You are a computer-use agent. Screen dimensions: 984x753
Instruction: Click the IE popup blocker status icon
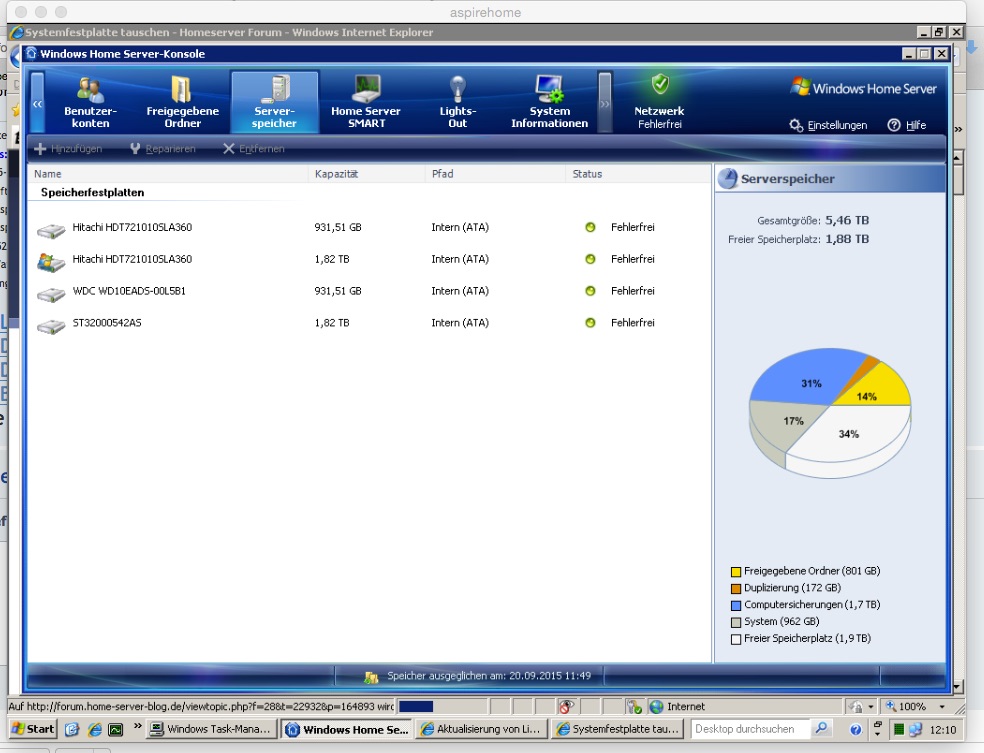tap(565, 707)
